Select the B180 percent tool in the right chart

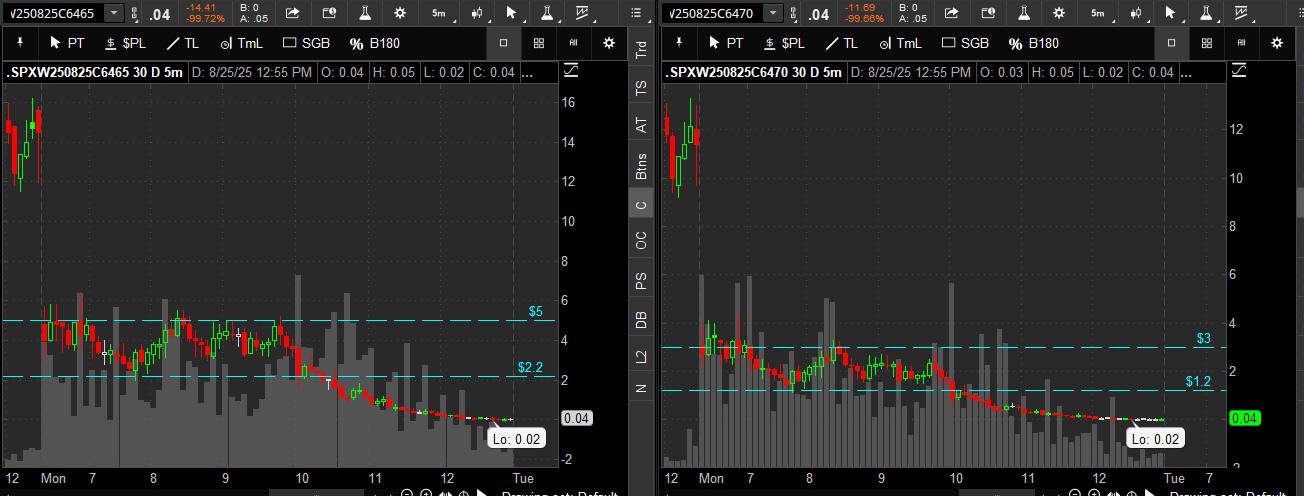(1033, 43)
